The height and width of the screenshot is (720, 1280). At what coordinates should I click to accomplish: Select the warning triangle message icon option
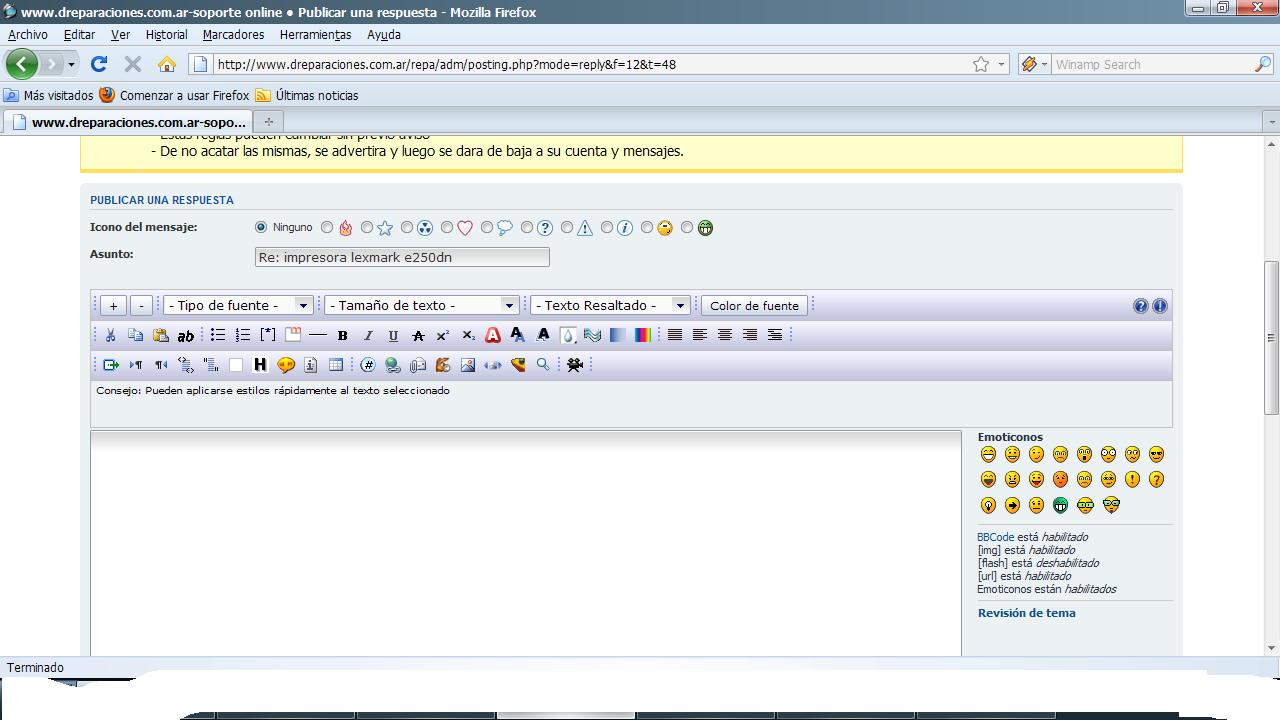(x=567, y=228)
